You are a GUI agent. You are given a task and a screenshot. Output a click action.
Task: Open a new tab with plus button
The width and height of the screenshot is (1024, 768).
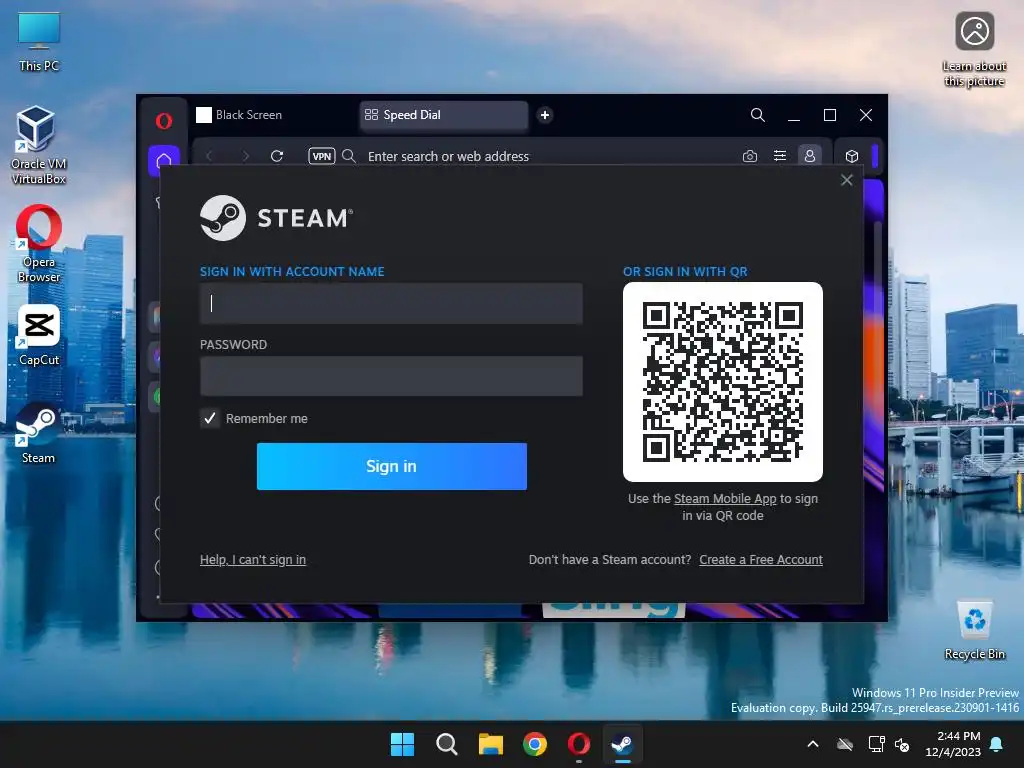545,115
